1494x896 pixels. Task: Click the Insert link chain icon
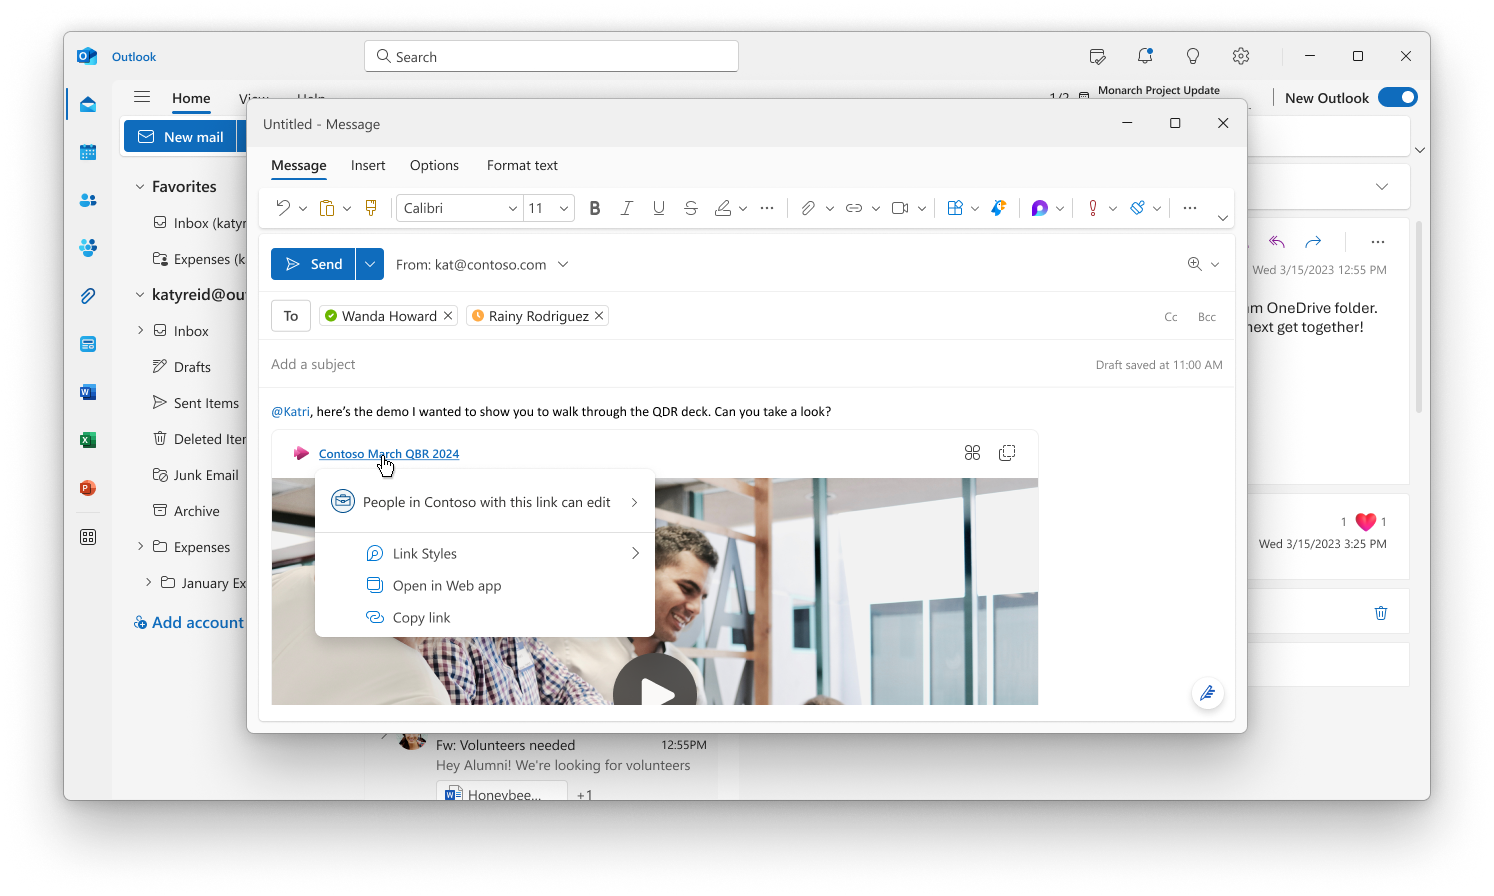click(x=854, y=208)
